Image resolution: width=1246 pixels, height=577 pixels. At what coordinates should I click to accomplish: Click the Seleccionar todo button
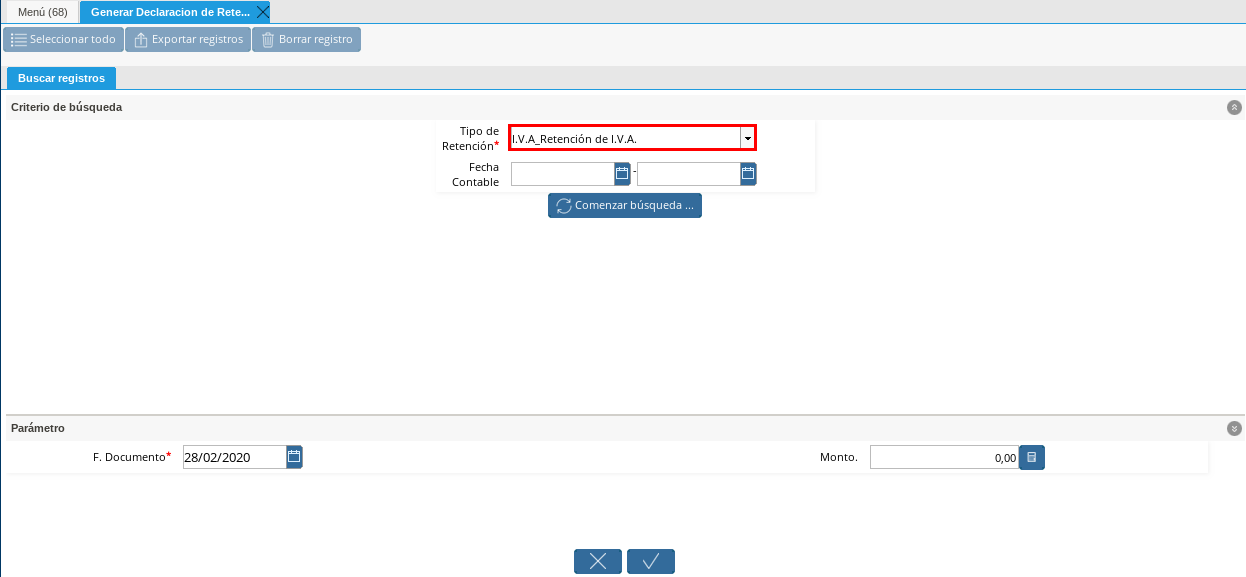point(63,40)
